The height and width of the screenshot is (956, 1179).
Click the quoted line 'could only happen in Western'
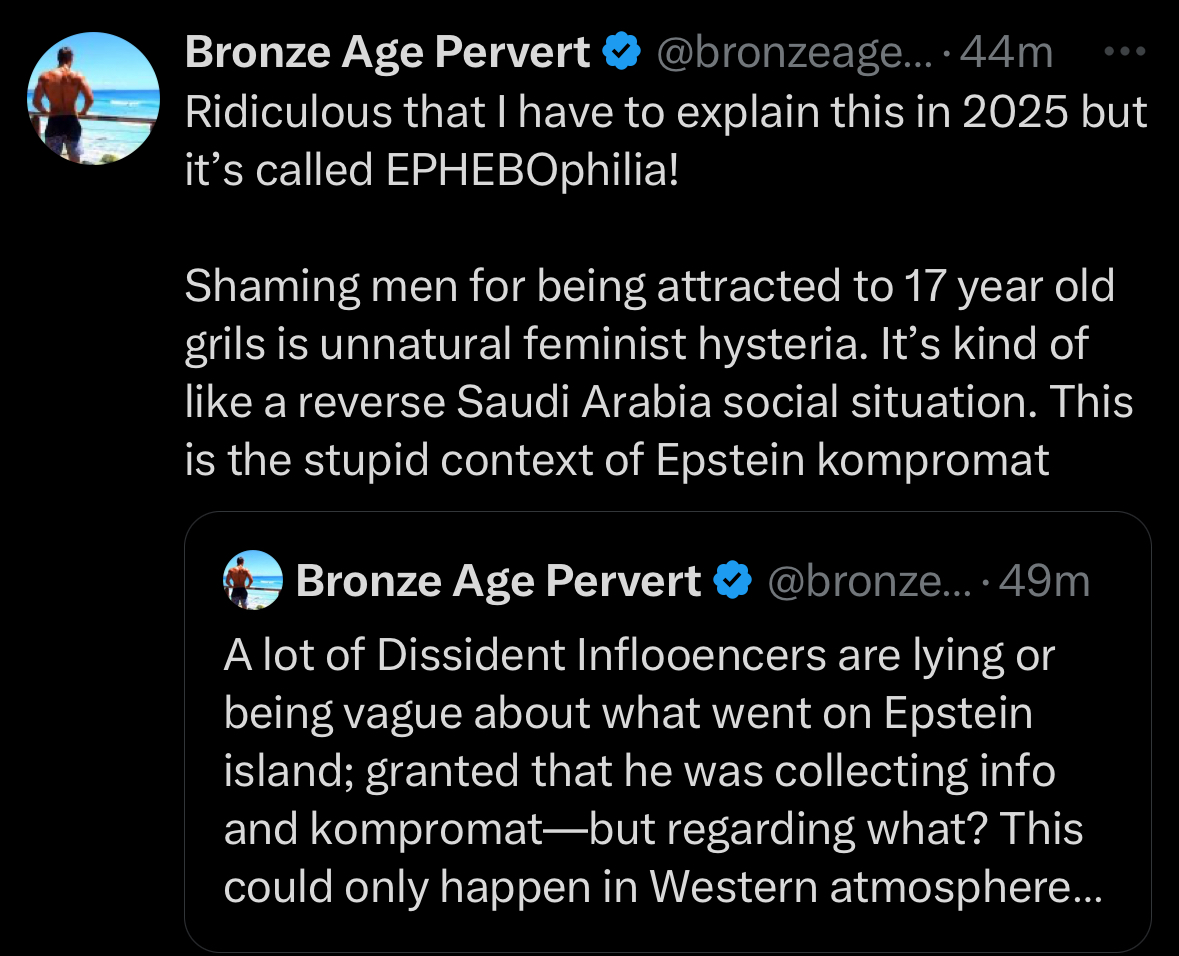663,887
